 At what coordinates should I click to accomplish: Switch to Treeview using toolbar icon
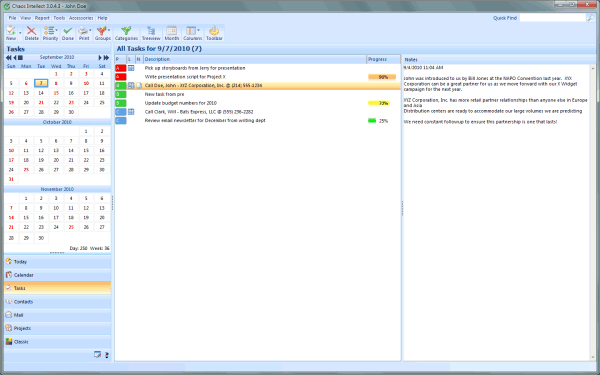click(151, 33)
